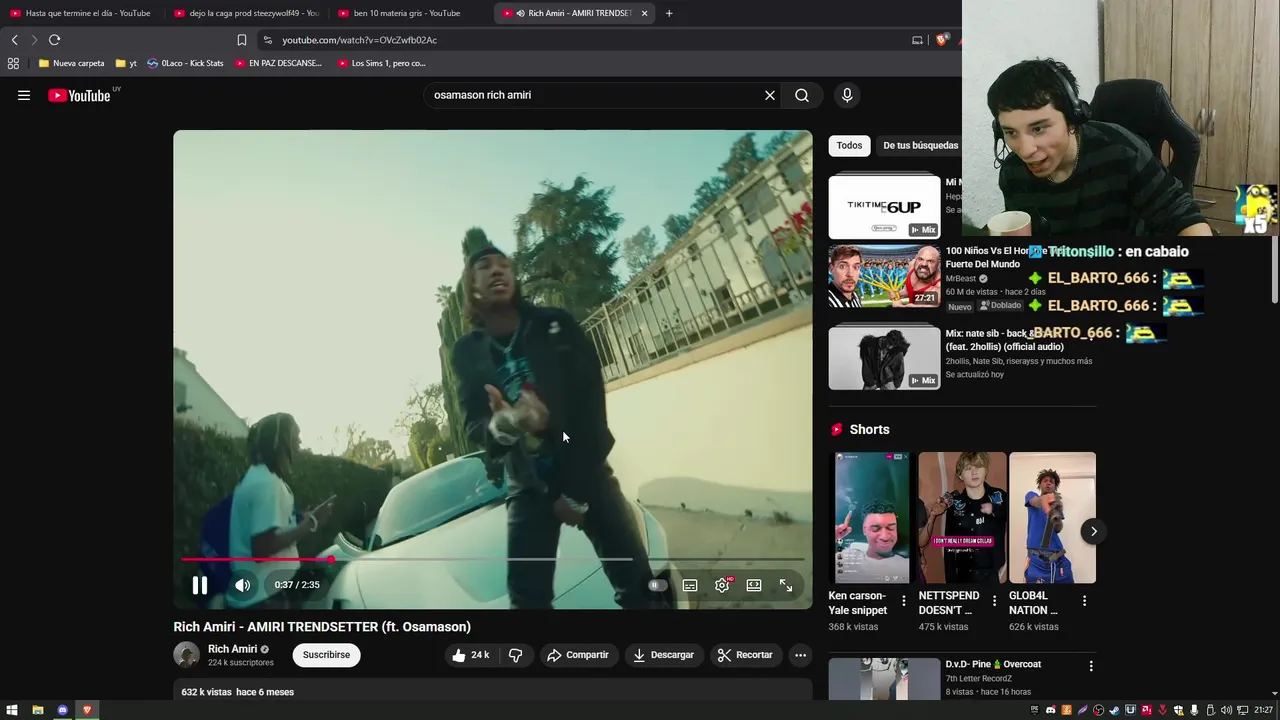Dislike the video

[x=516, y=655]
